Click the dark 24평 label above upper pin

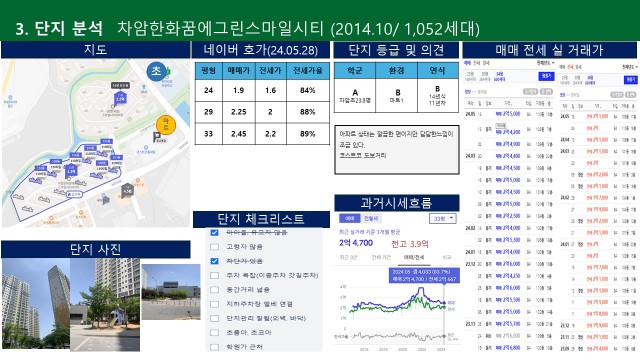coord(120,85)
